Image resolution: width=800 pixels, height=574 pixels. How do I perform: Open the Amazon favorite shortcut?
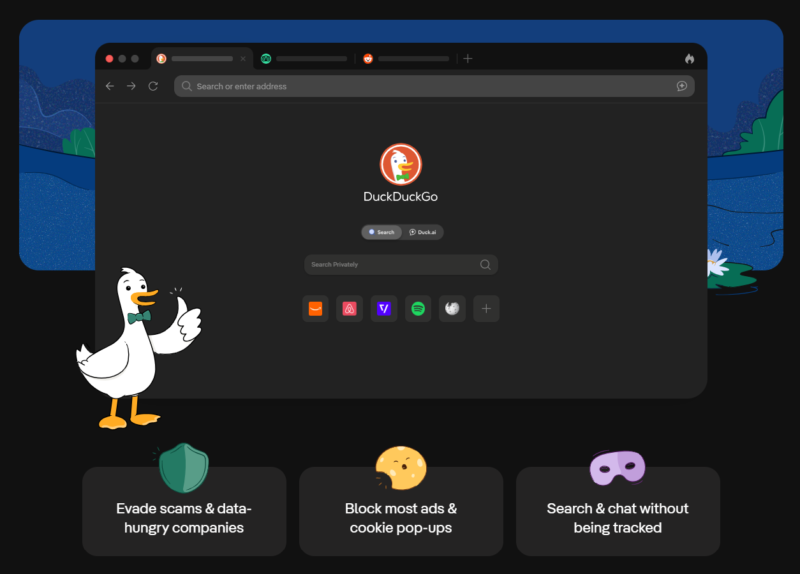[x=315, y=309]
